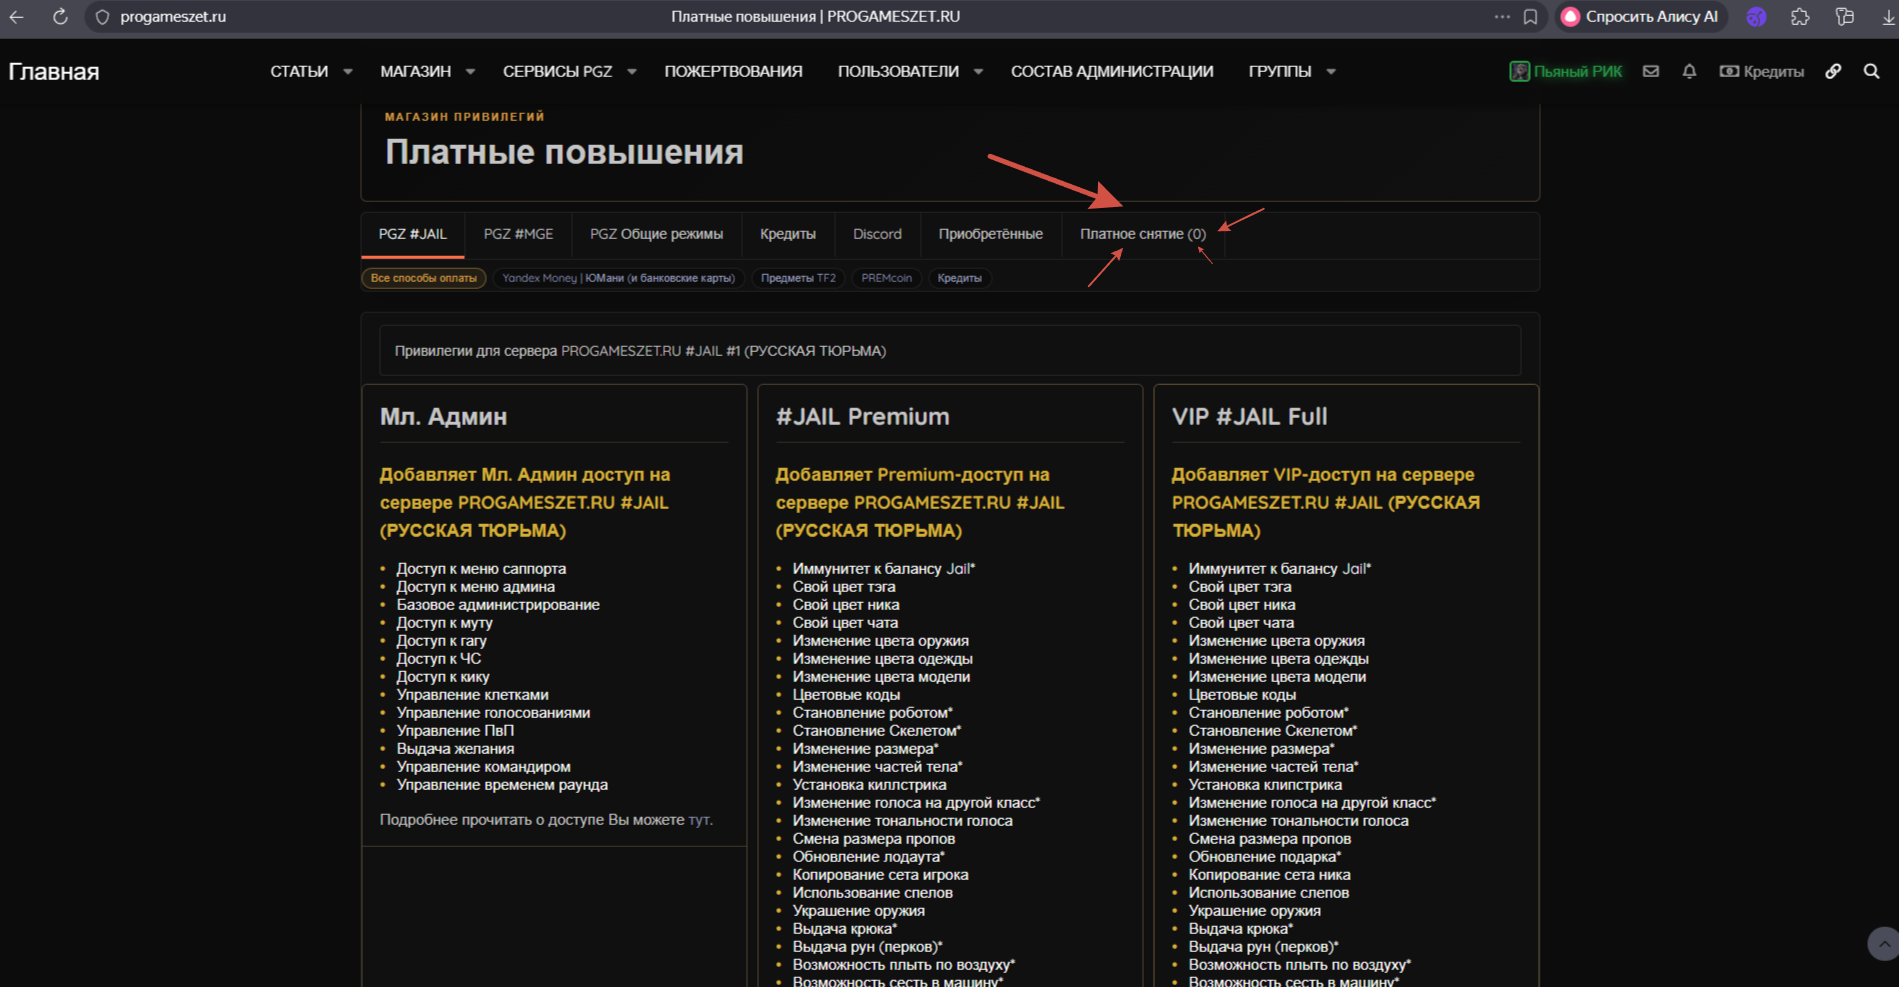Open the messages envelope icon

(1651, 71)
